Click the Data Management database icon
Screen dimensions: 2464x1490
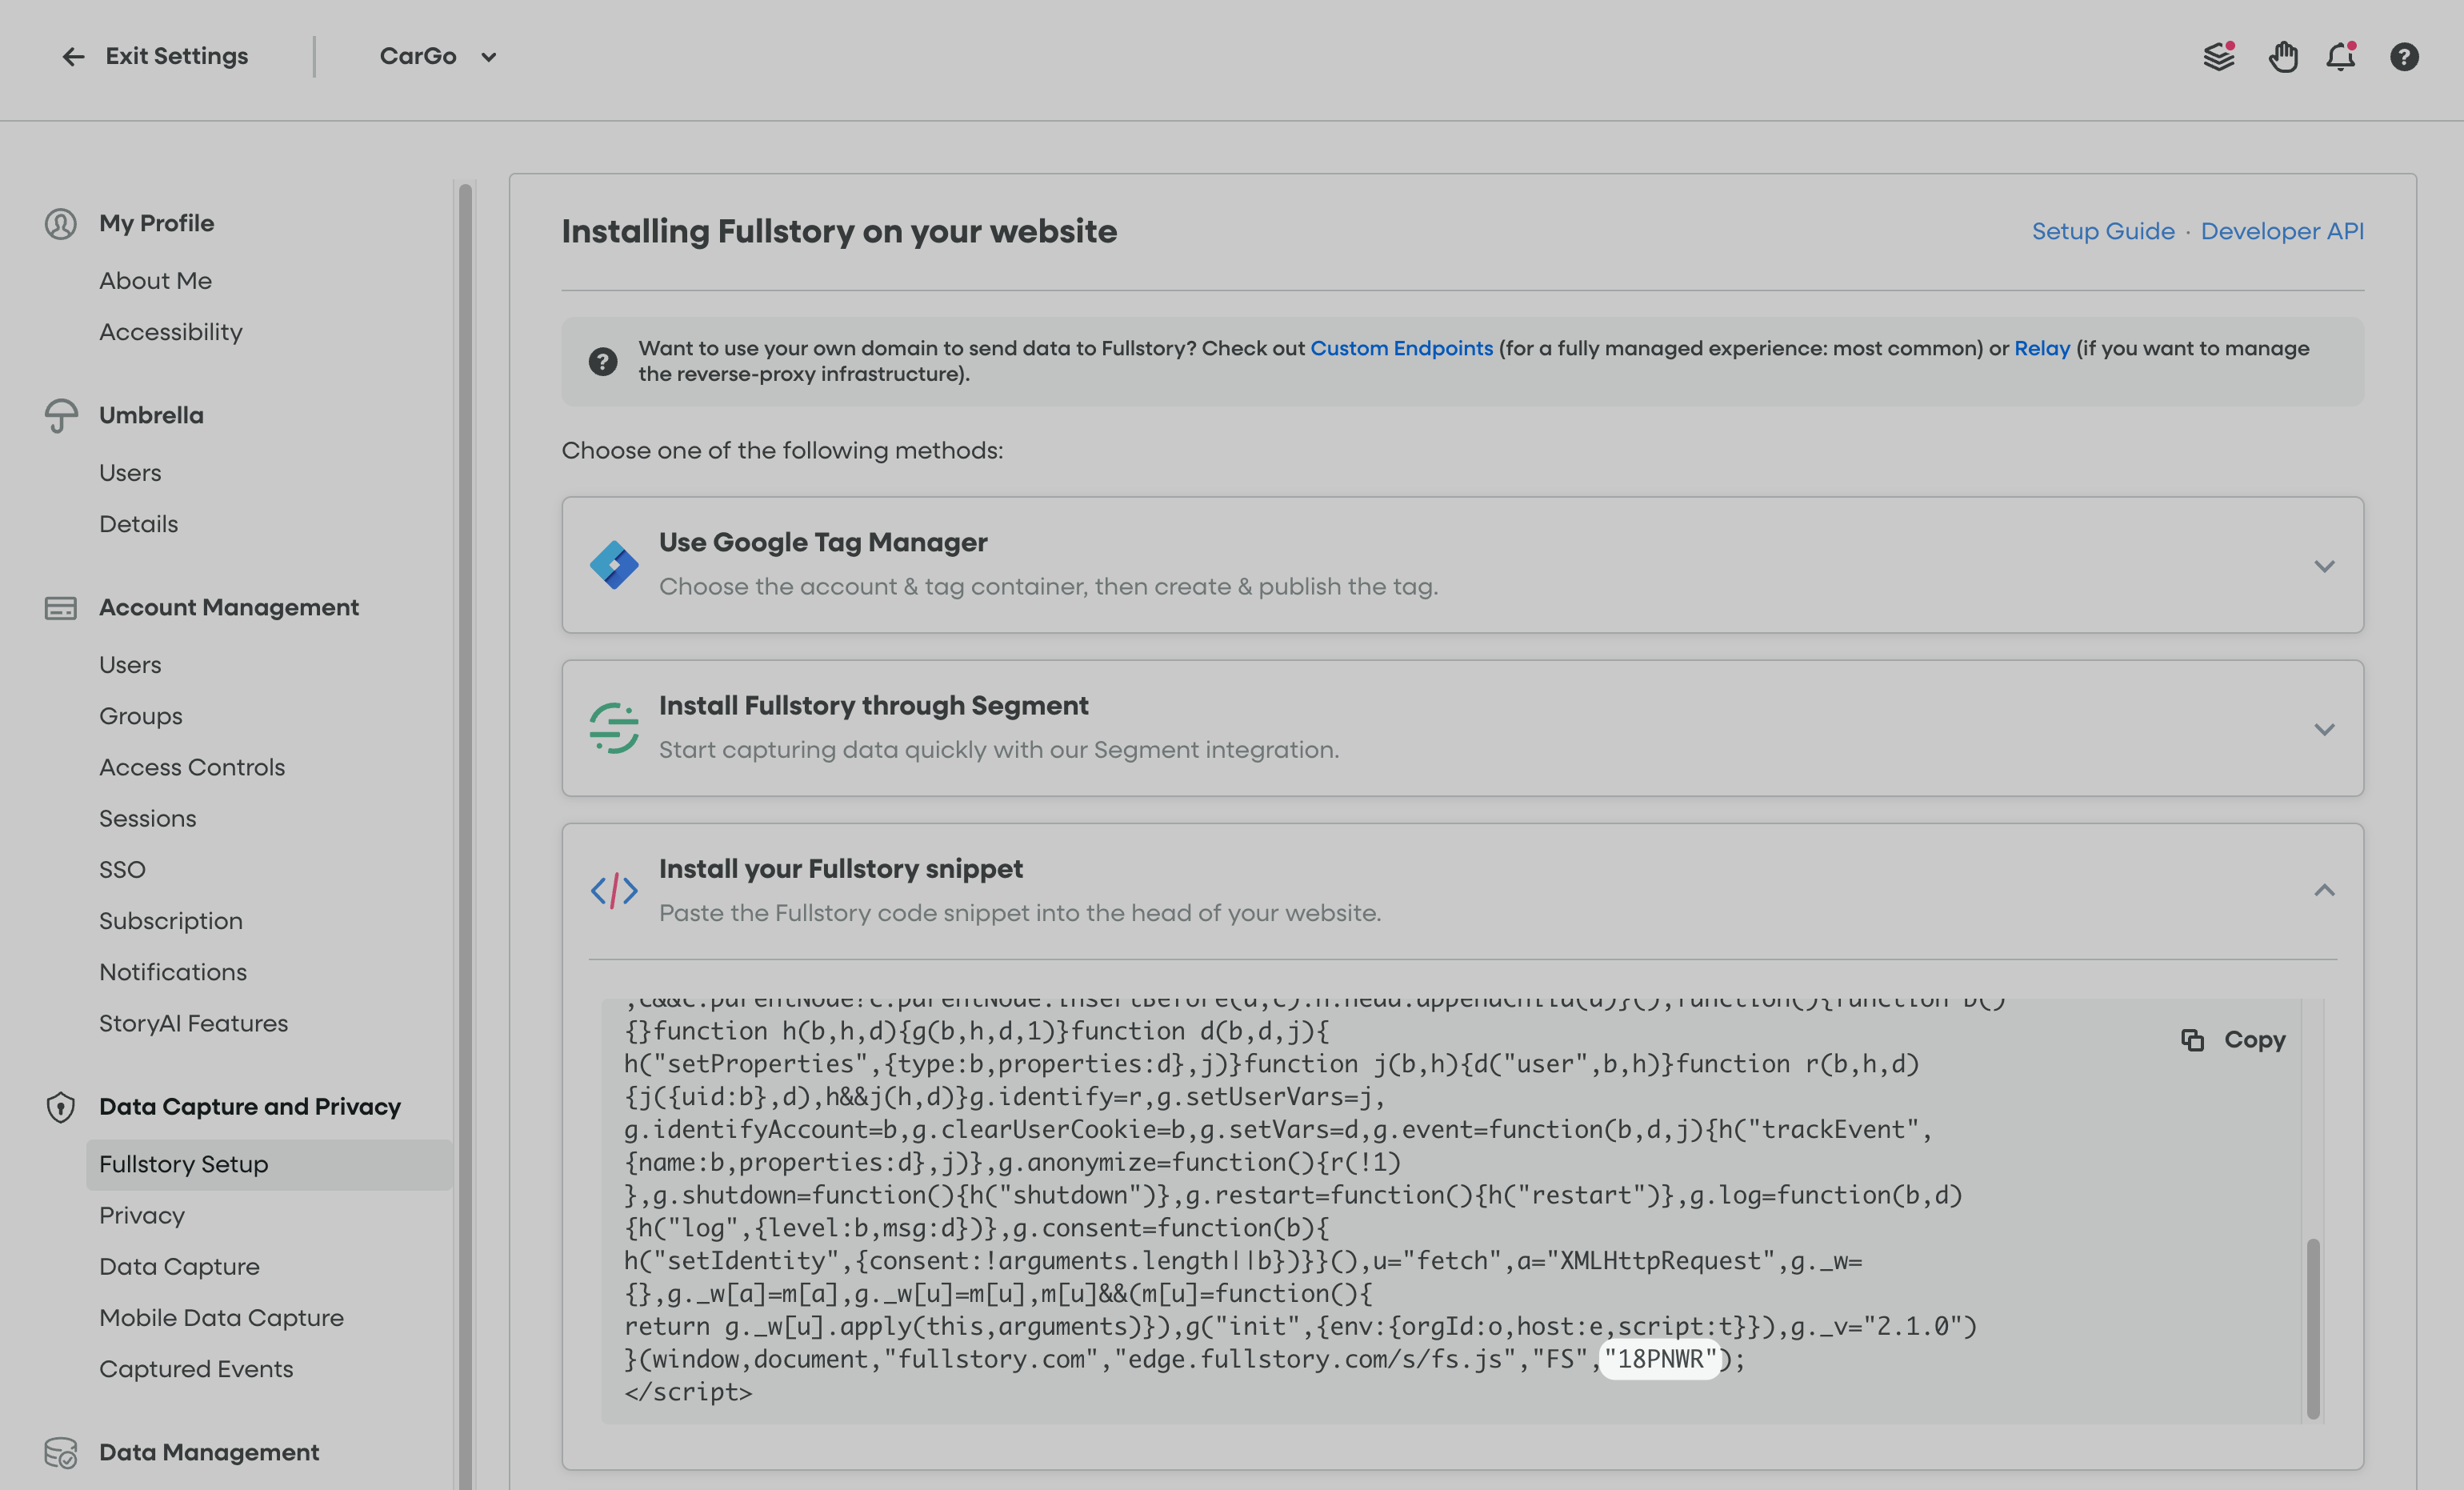pyautogui.click(x=60, y=1452)
